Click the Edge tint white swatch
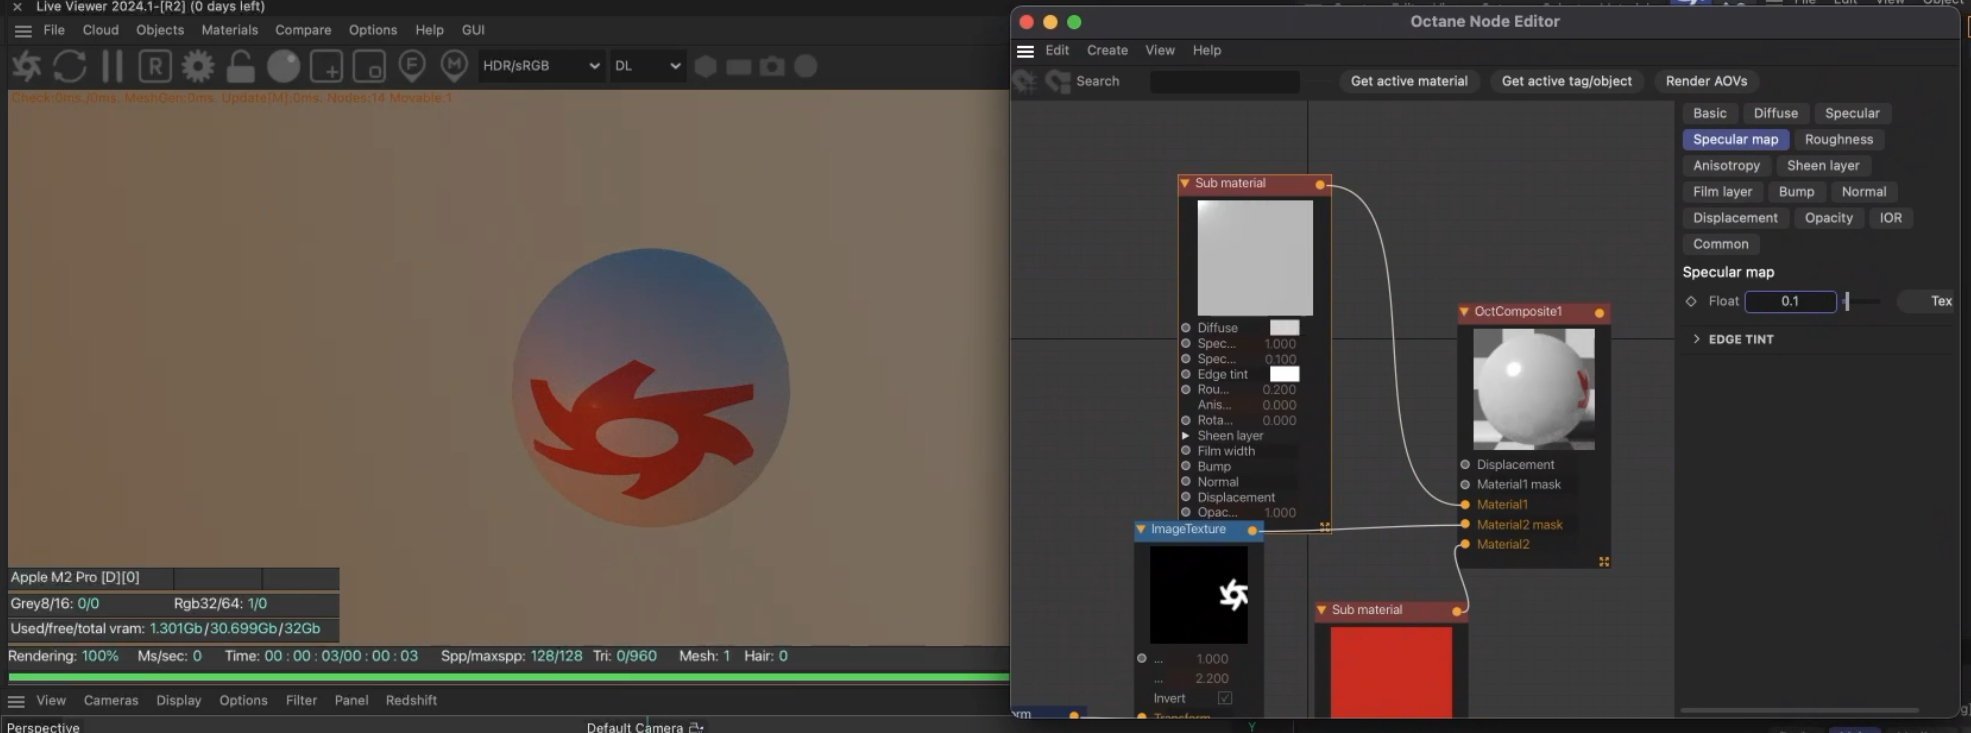This screenshot has height=733, width=1971. [x=1284, y=374]
